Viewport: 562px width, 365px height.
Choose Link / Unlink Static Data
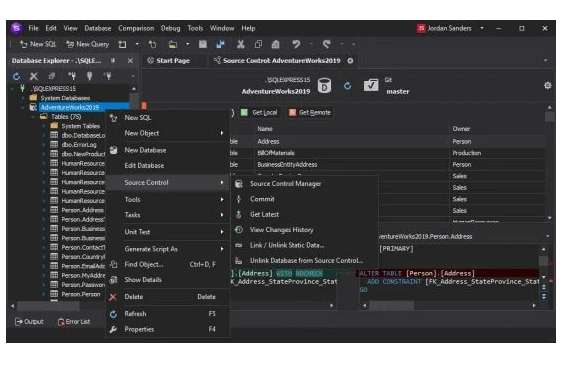pyautogui.click(x=305, y=246)
